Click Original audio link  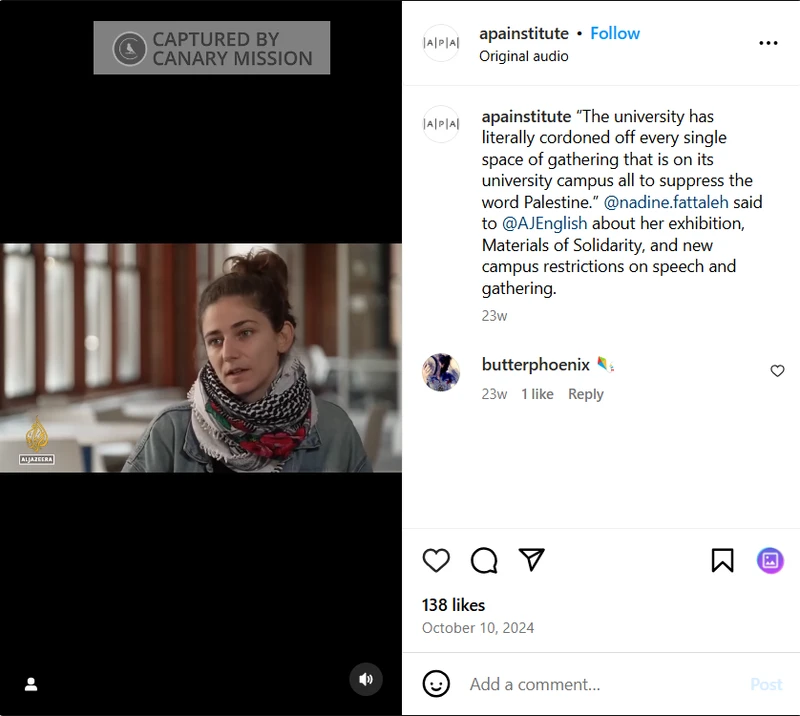(x=524, y=56)
